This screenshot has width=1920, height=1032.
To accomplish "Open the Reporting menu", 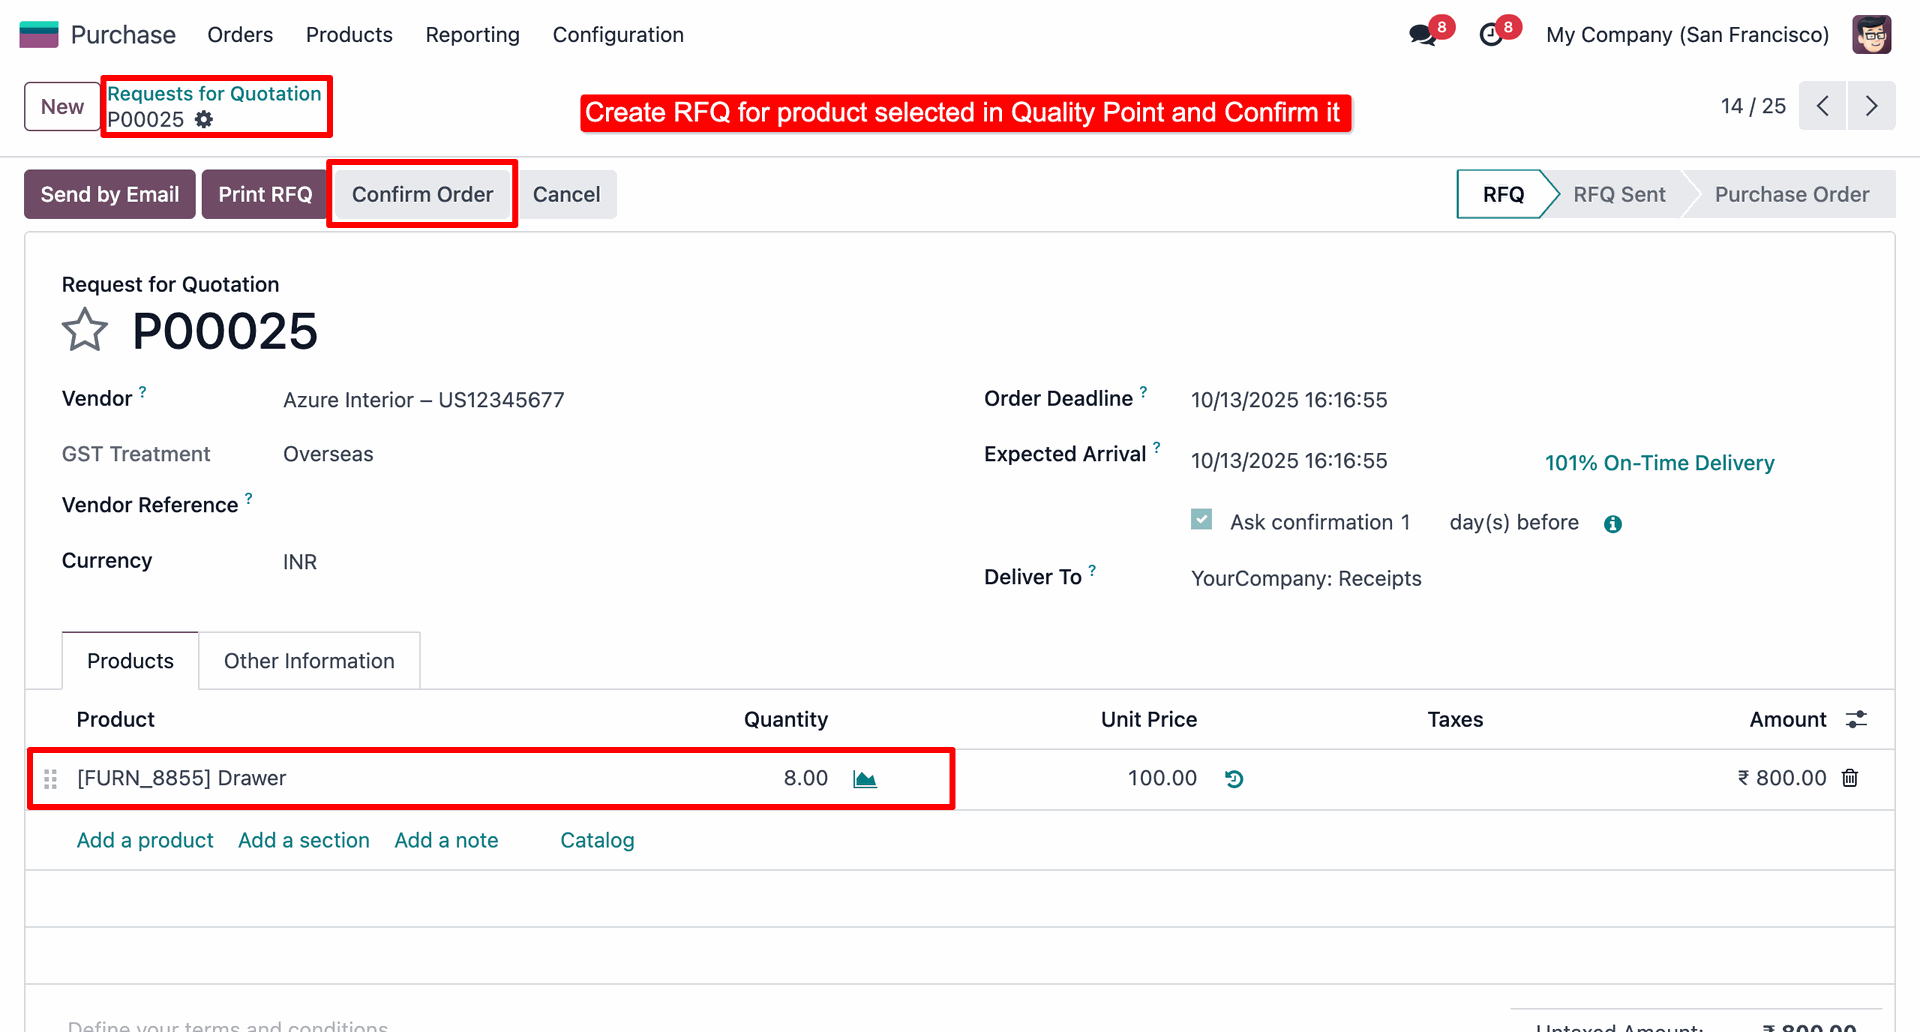I will [472, 35].
